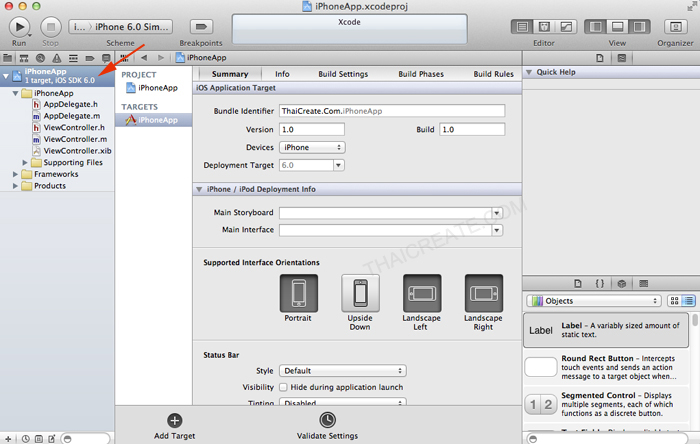This screenshot has width=700, height=444.
Task: Expand the Supporting Files folder
Action: pos(25,162)
